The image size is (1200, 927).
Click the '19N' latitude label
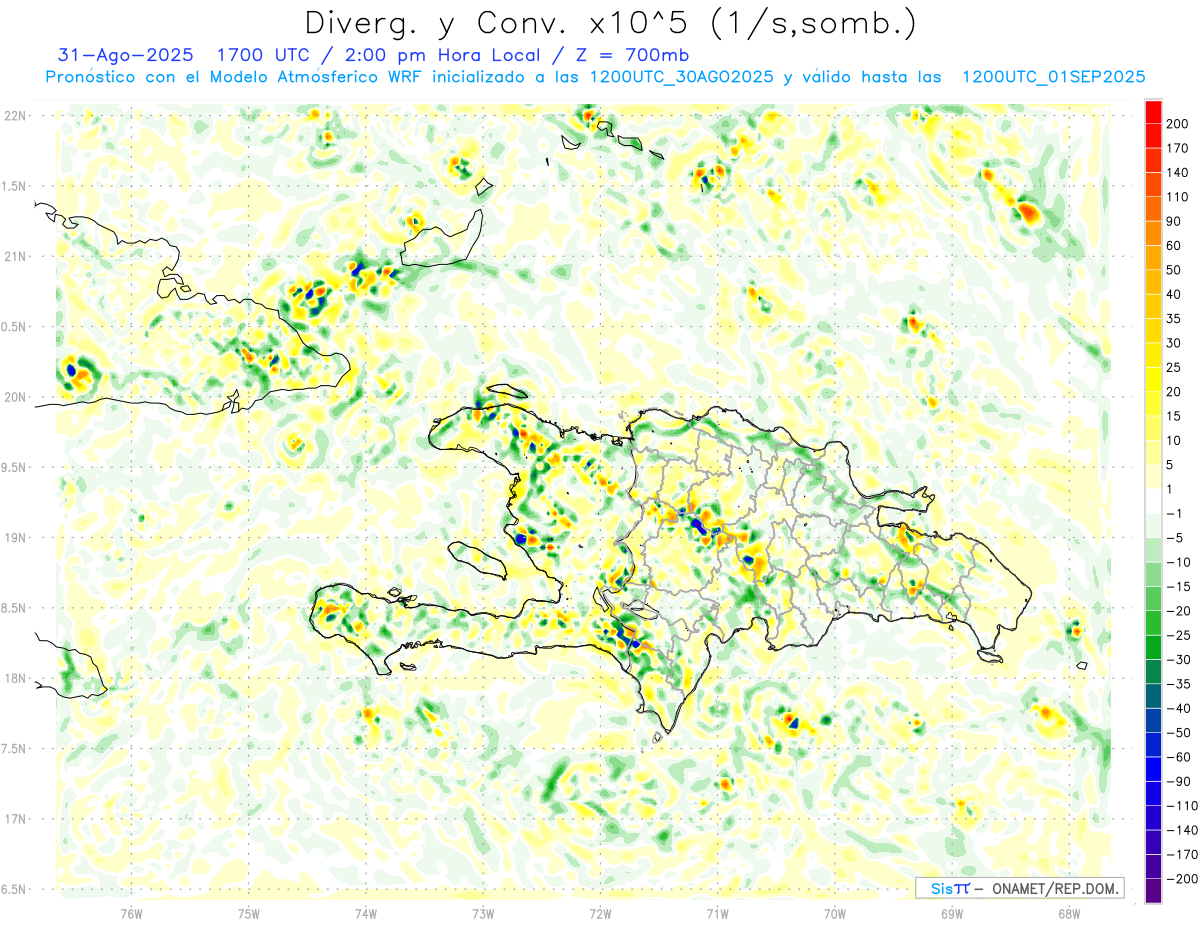pos(15,537)
